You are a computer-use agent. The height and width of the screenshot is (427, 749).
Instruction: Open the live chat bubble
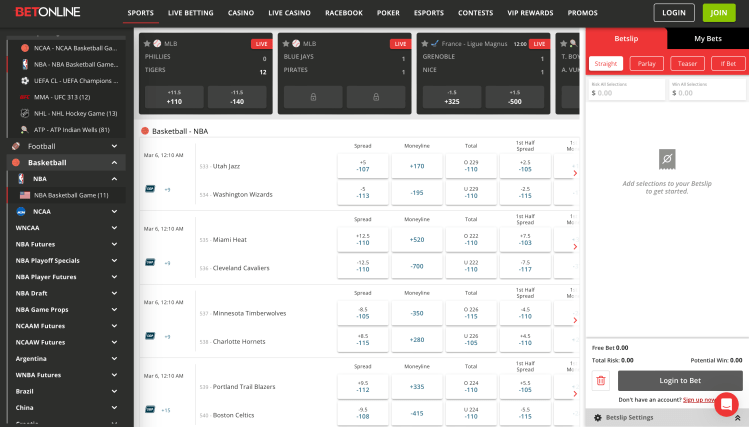coord(725,404)
